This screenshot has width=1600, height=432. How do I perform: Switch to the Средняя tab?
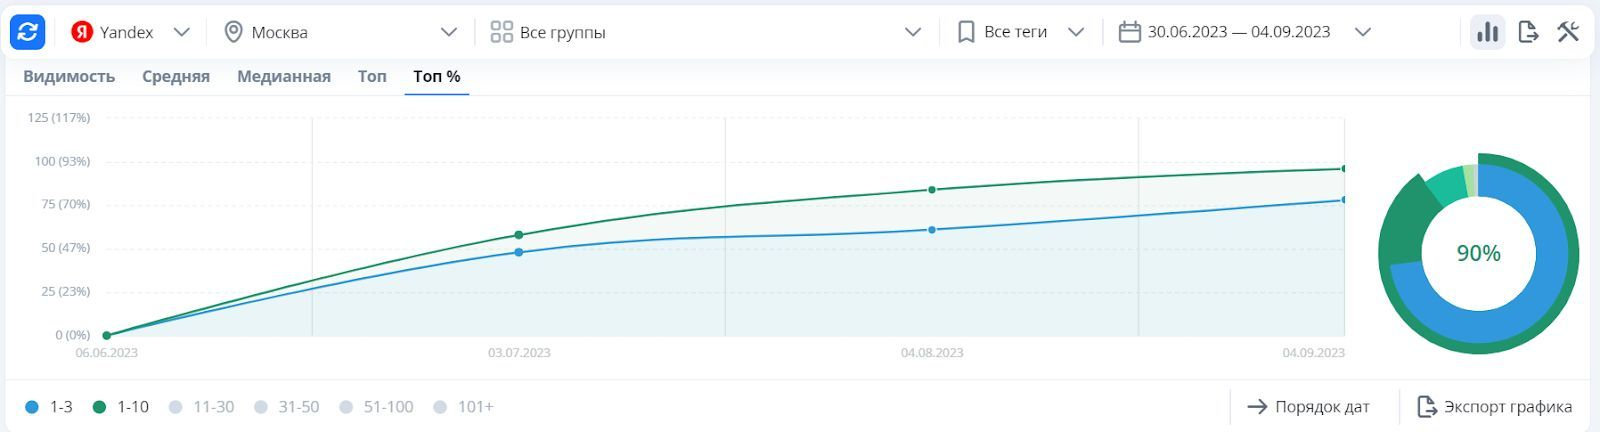(176, 76)
